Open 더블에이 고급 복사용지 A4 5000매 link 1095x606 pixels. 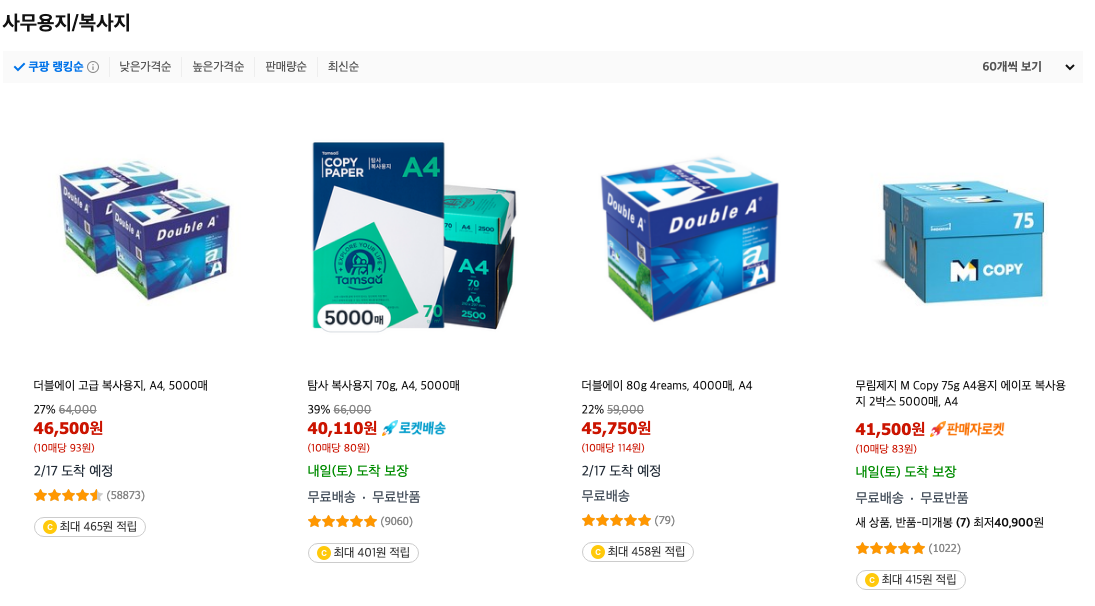pyautogui.click(x=121, y=385)
